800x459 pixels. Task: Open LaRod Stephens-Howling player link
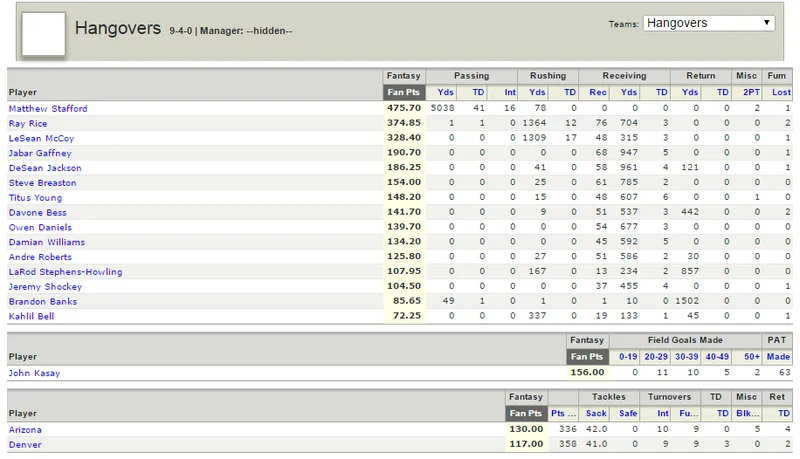[65, 271]
